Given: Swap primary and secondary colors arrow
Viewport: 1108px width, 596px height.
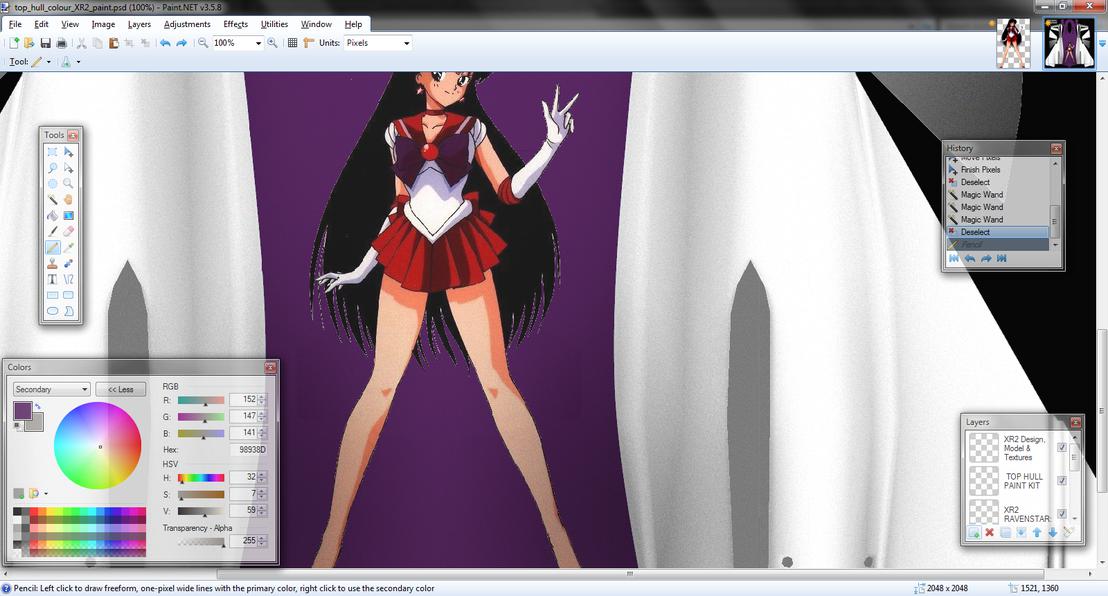Looking at the screenshot, I should (37, 407).
